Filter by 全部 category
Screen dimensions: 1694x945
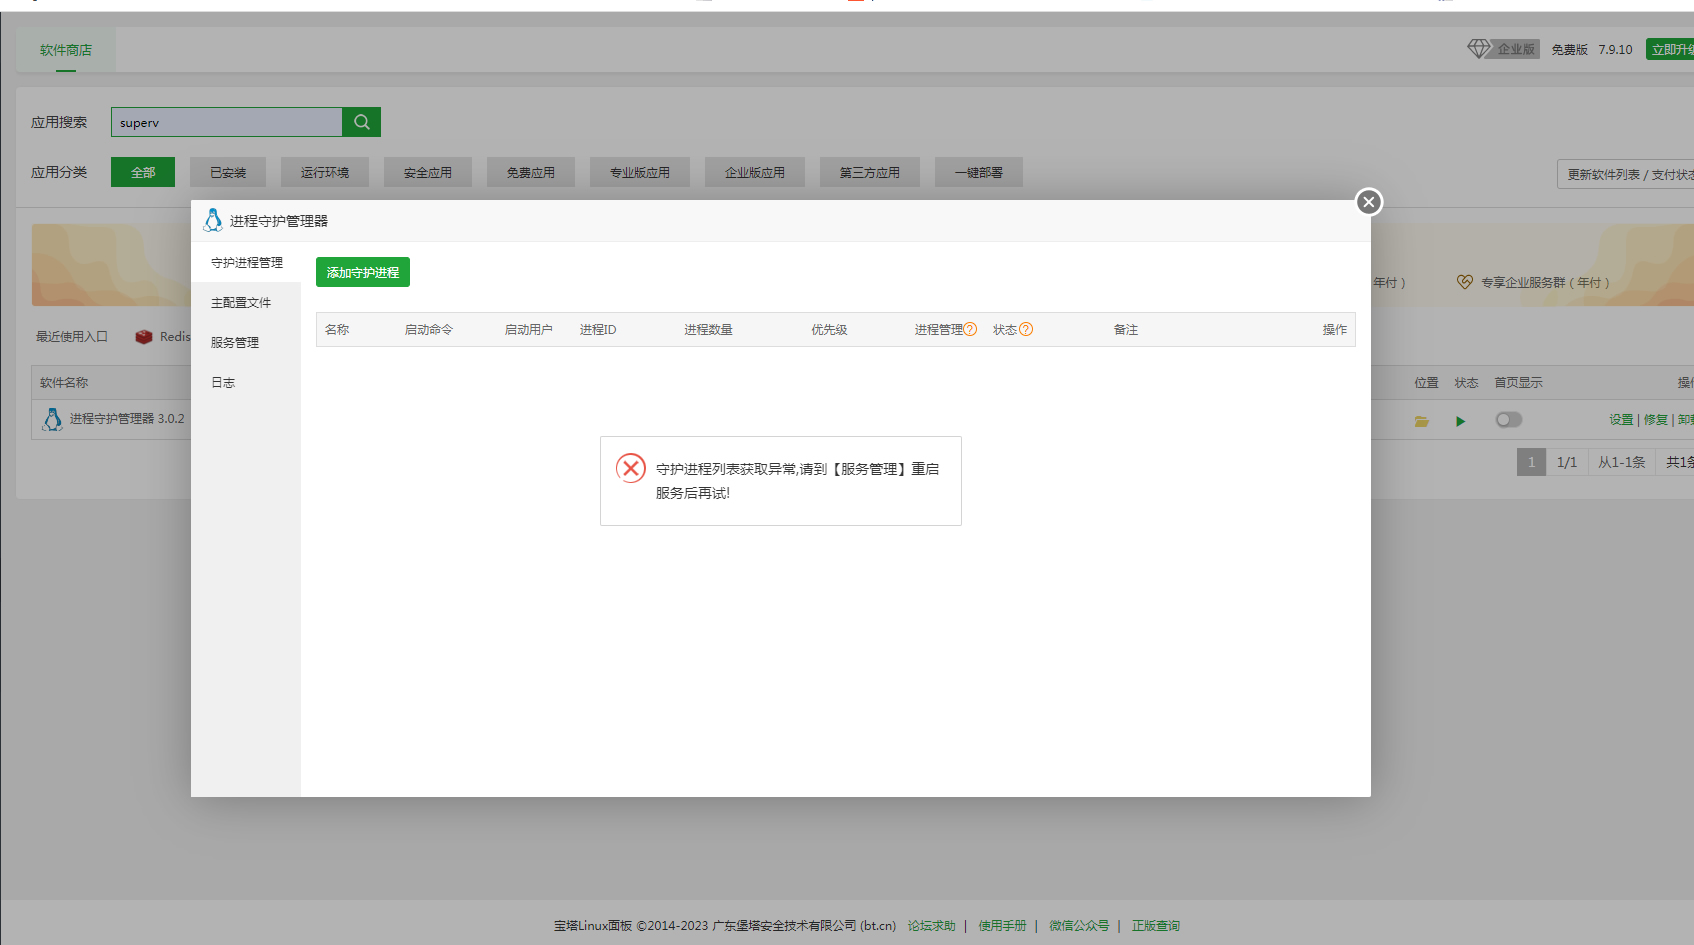click(x=143, y=172)
